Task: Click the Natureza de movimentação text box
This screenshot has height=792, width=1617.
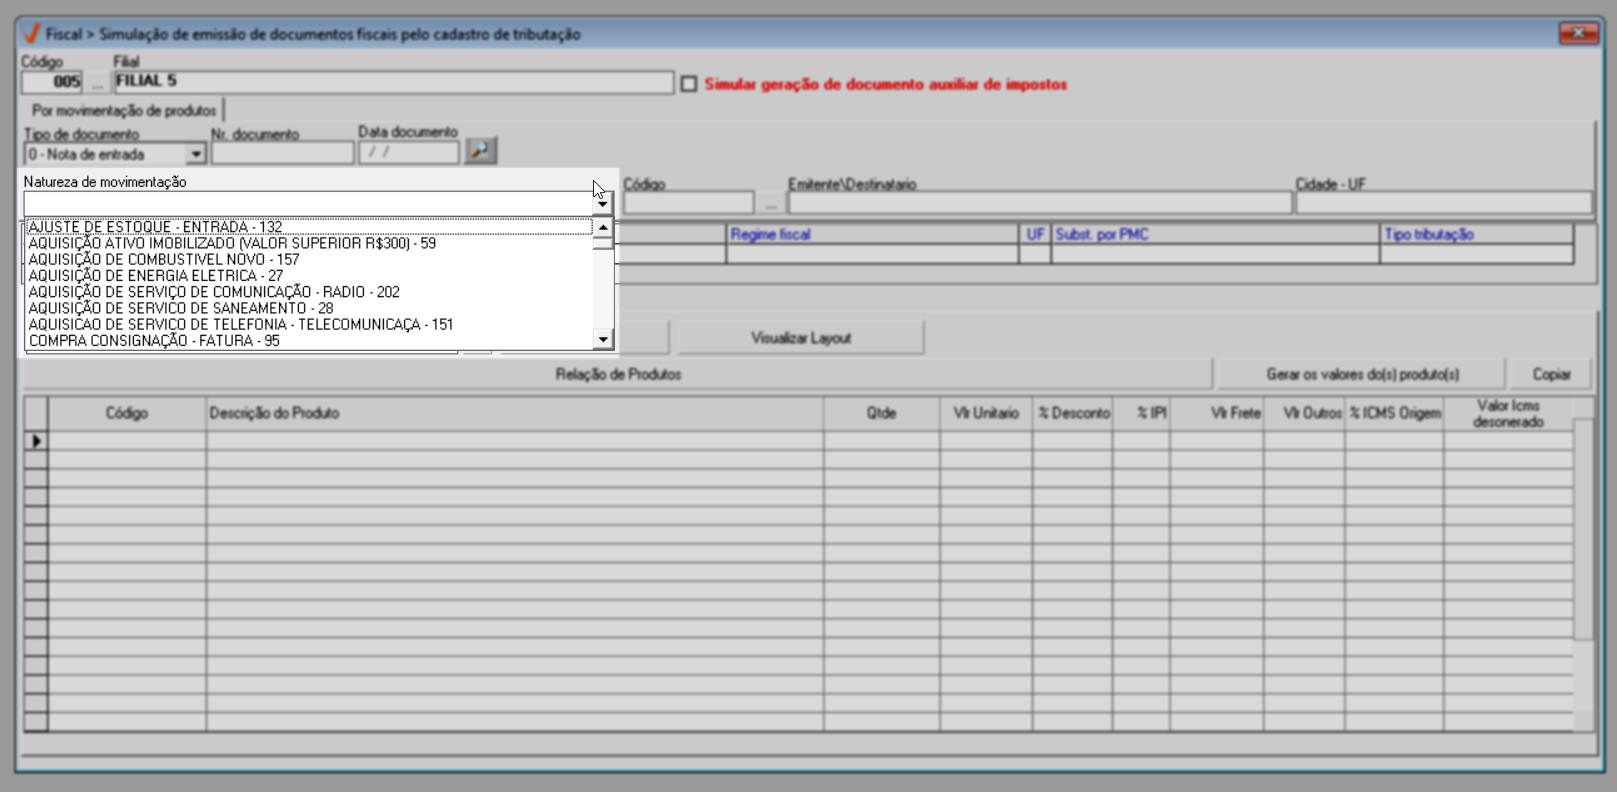Action: 308,204
